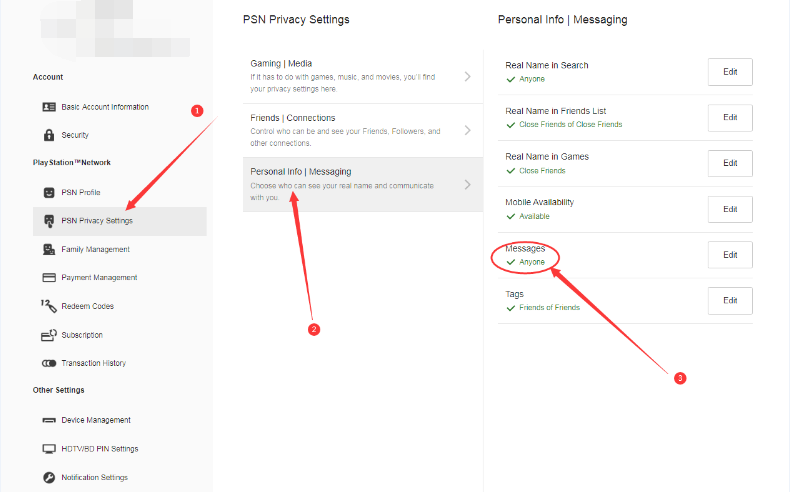Click the 'Personal Info | Messaging' panel heading
The image size is (790, 492).
pyautogui.click(x=563, y=20)
